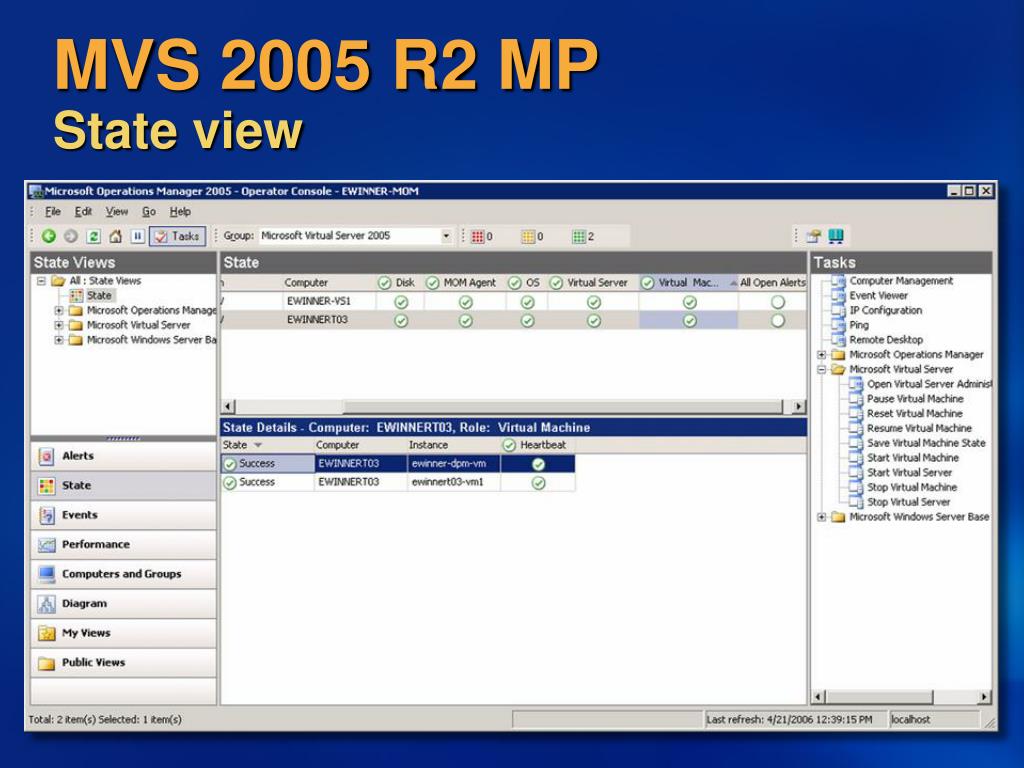Sort by the All Open Alerts column header
1024x768 pixels.
(771, 282)
